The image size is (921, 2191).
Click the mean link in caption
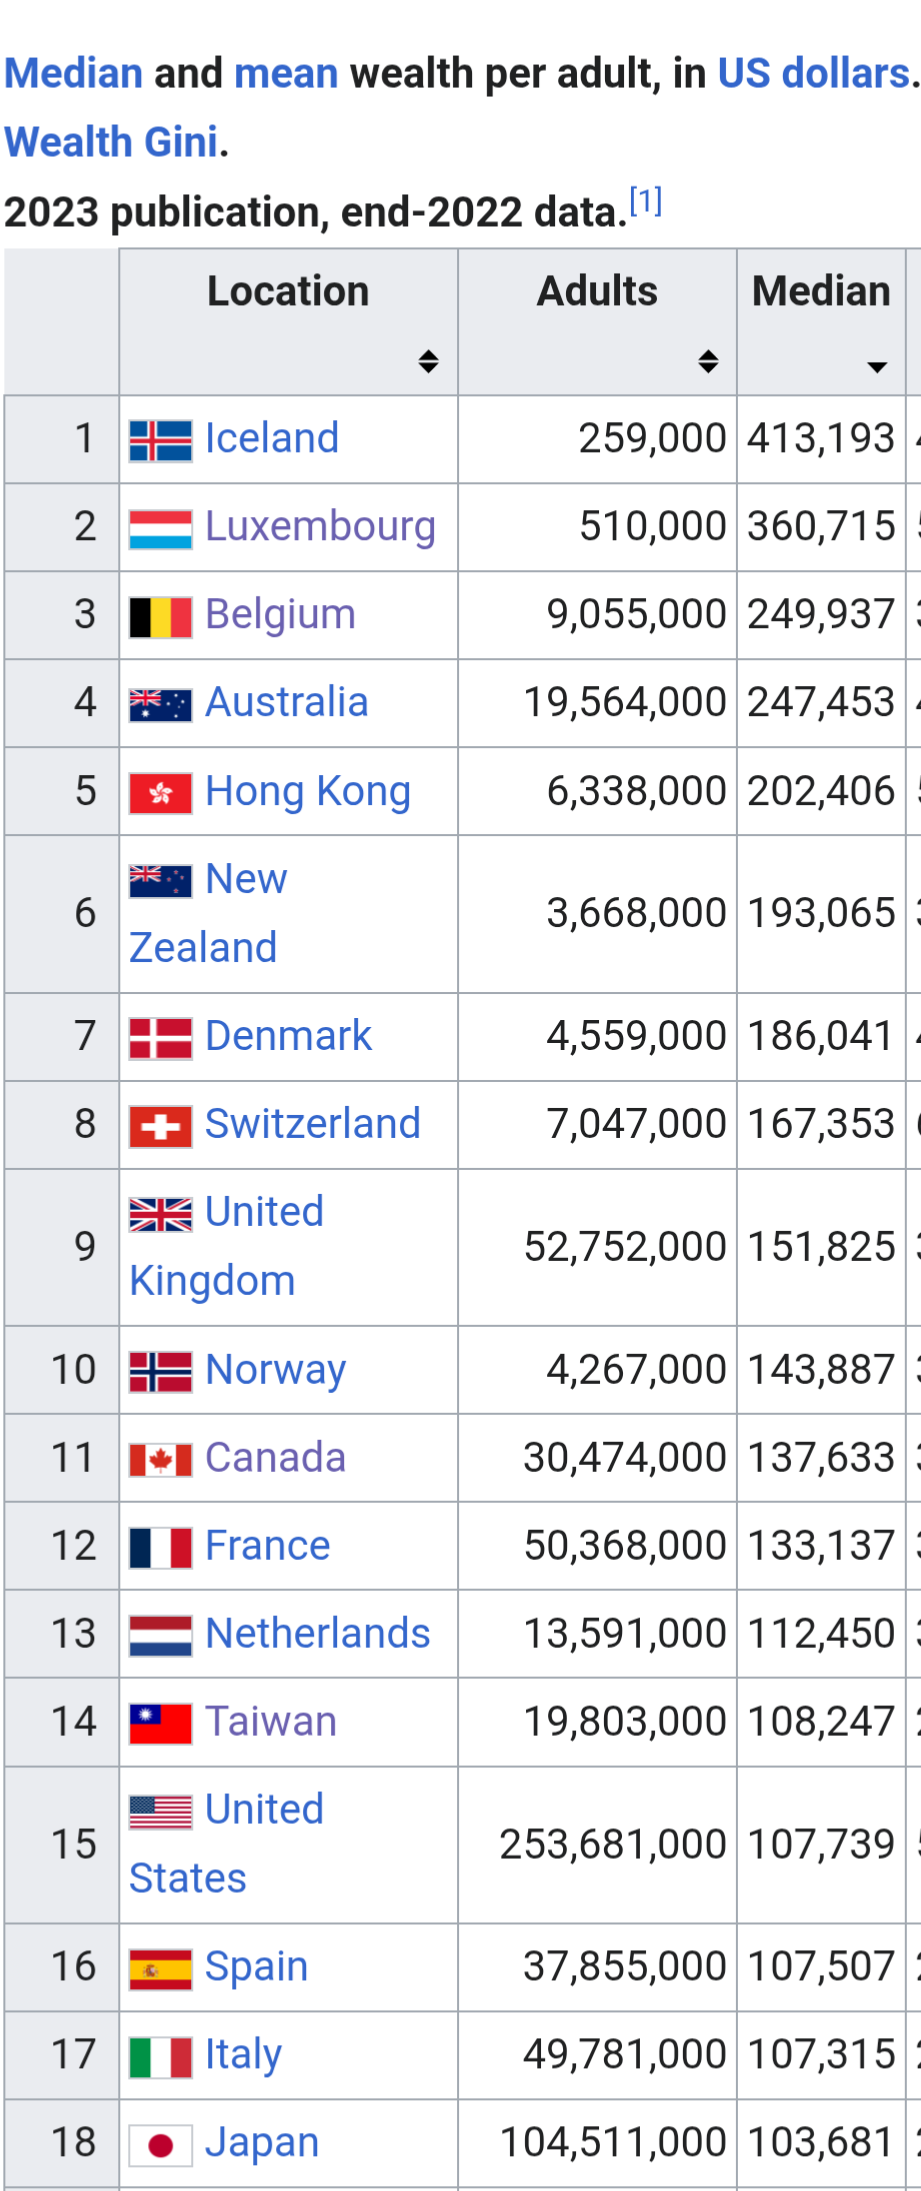click(286, 74)
